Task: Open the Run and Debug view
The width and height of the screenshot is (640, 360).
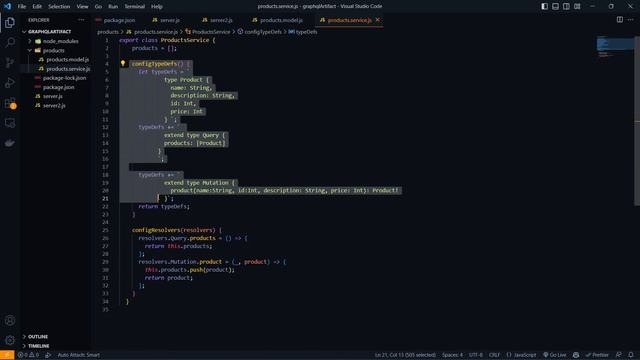Action: pyautogui.click(x=10, y=82)
